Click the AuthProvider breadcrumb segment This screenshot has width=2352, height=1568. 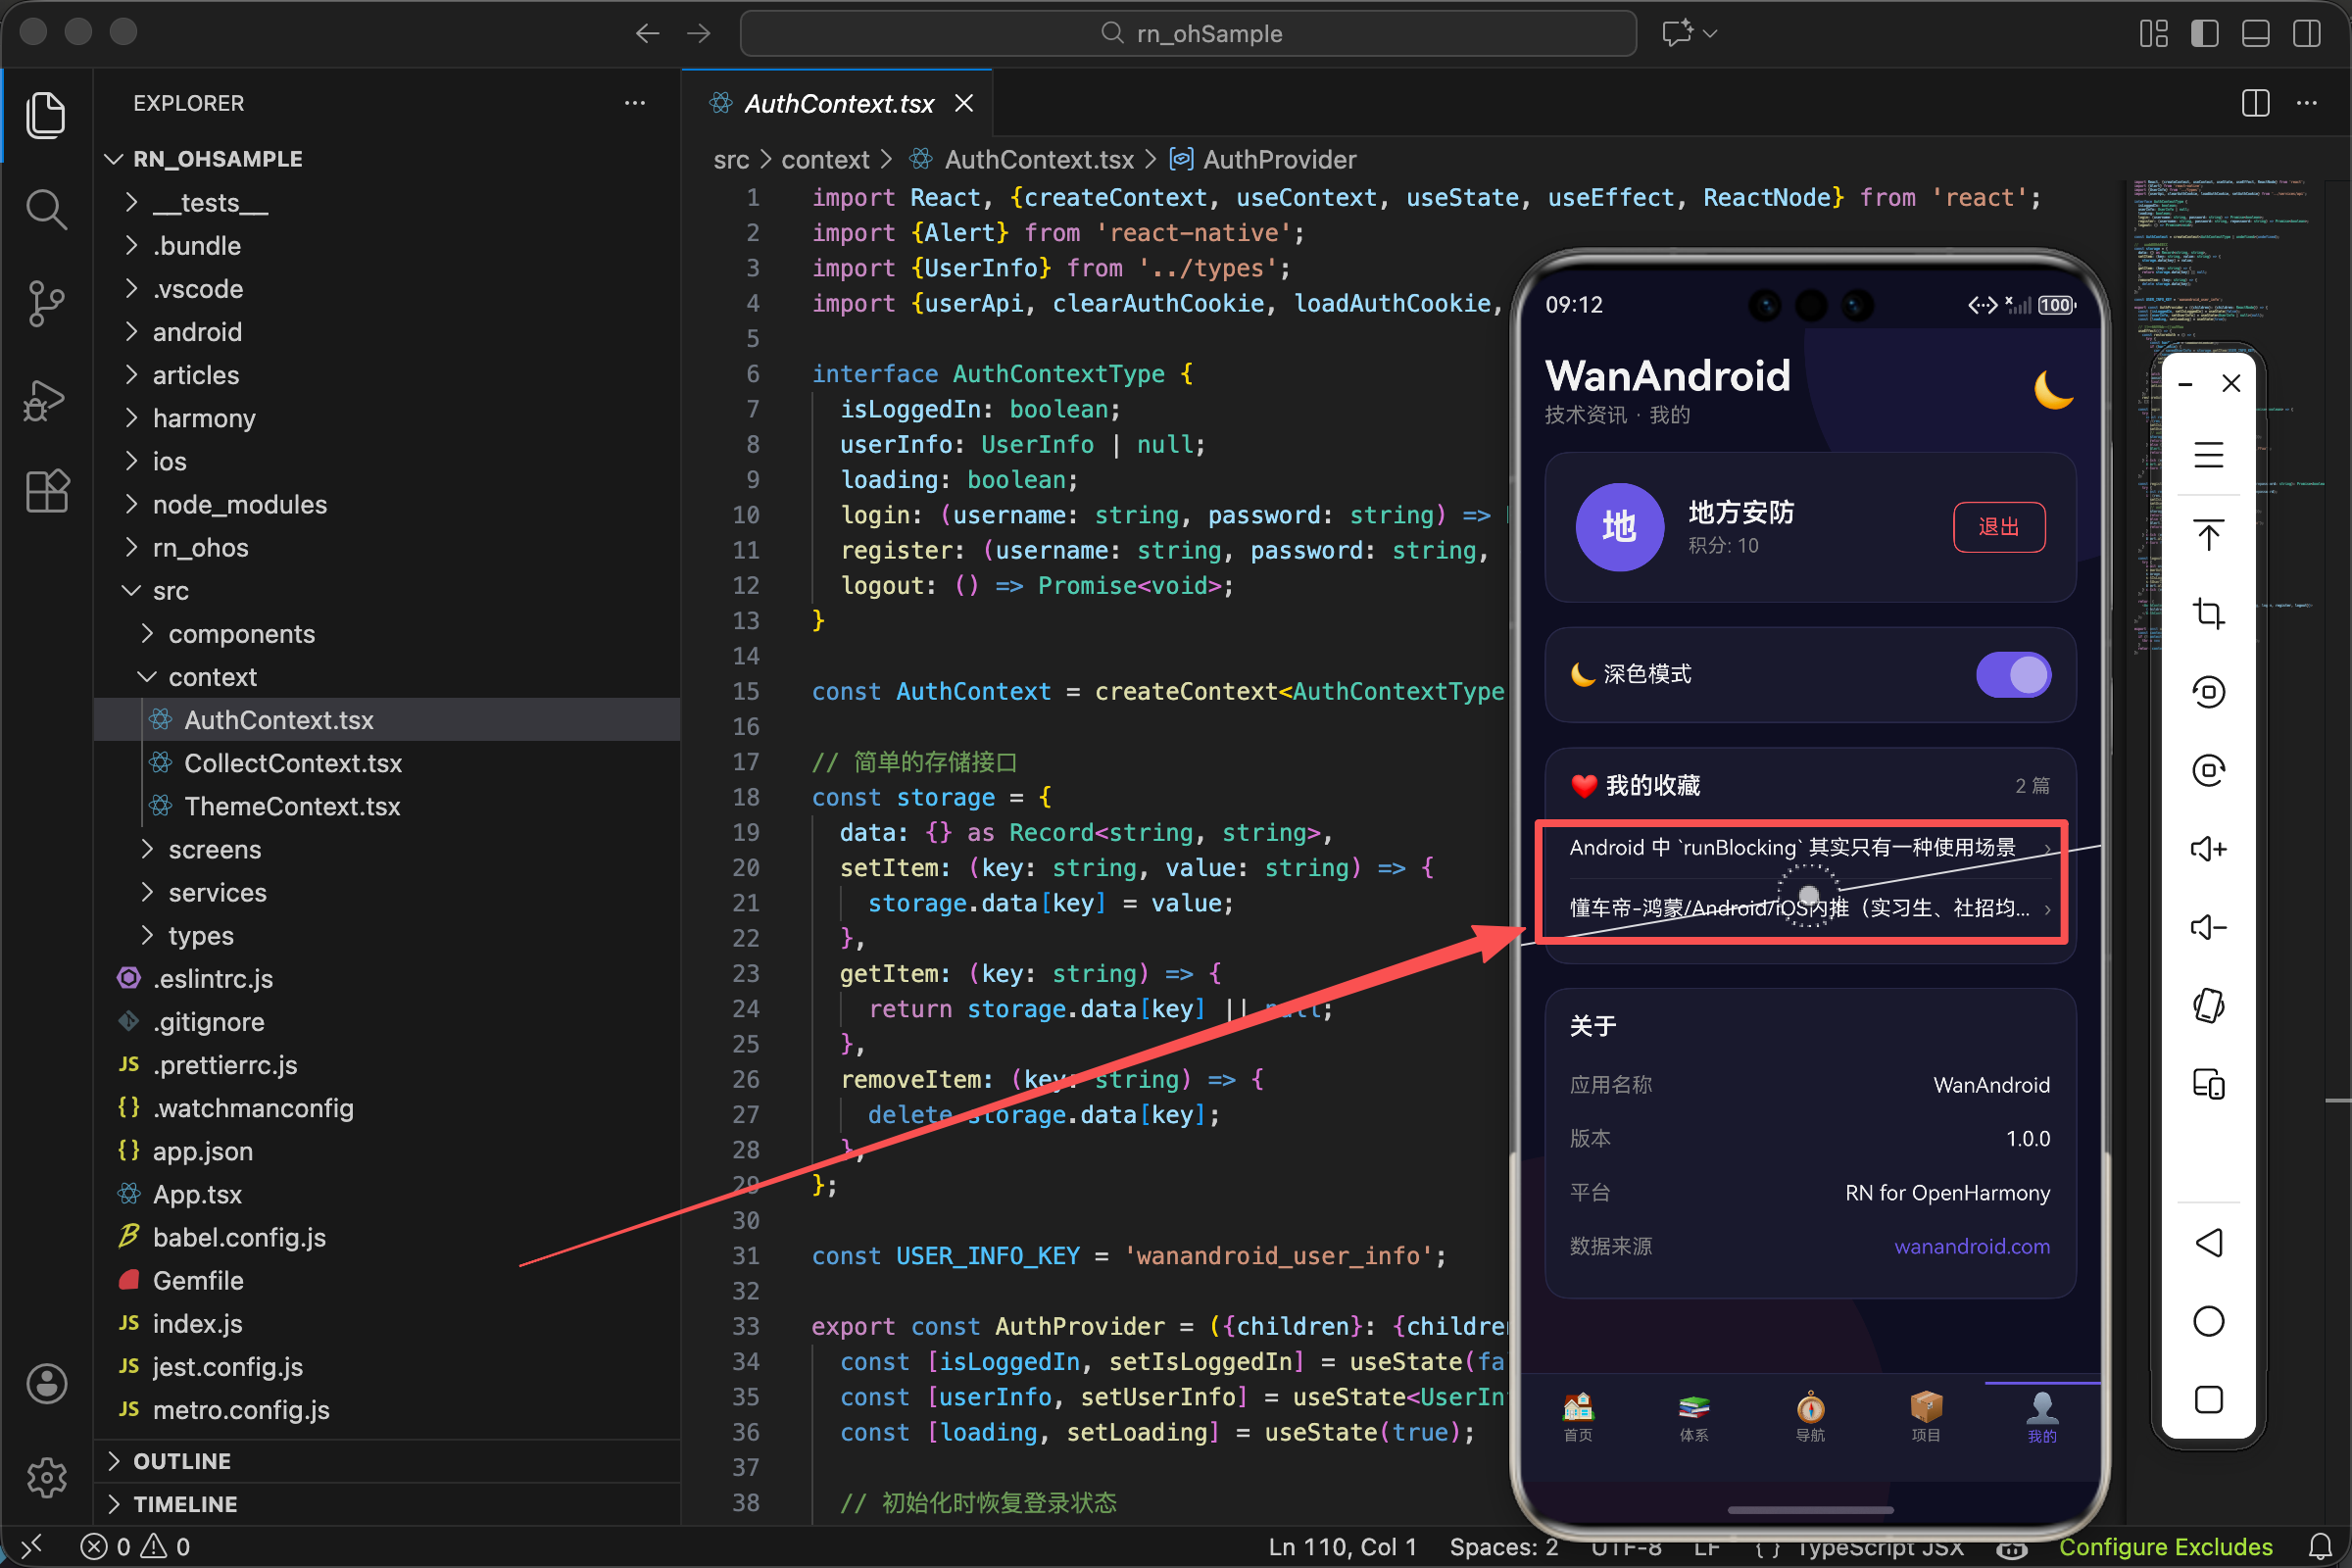[1264, 160]
